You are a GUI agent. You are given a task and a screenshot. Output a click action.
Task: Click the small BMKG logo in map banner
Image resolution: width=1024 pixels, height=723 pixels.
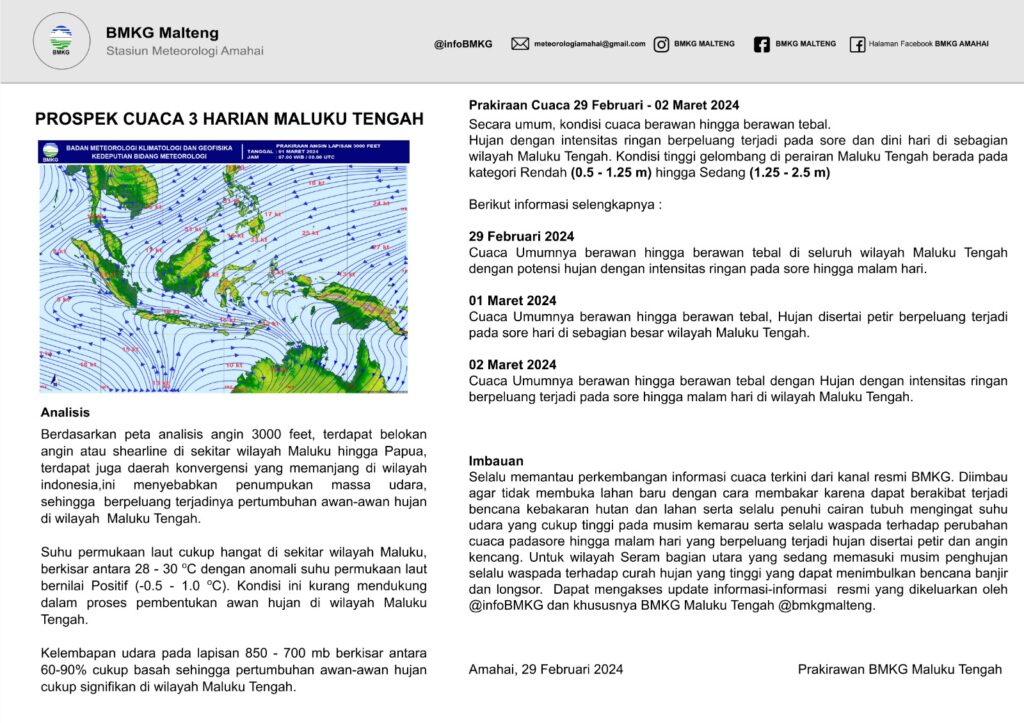[x=50, y=153]
